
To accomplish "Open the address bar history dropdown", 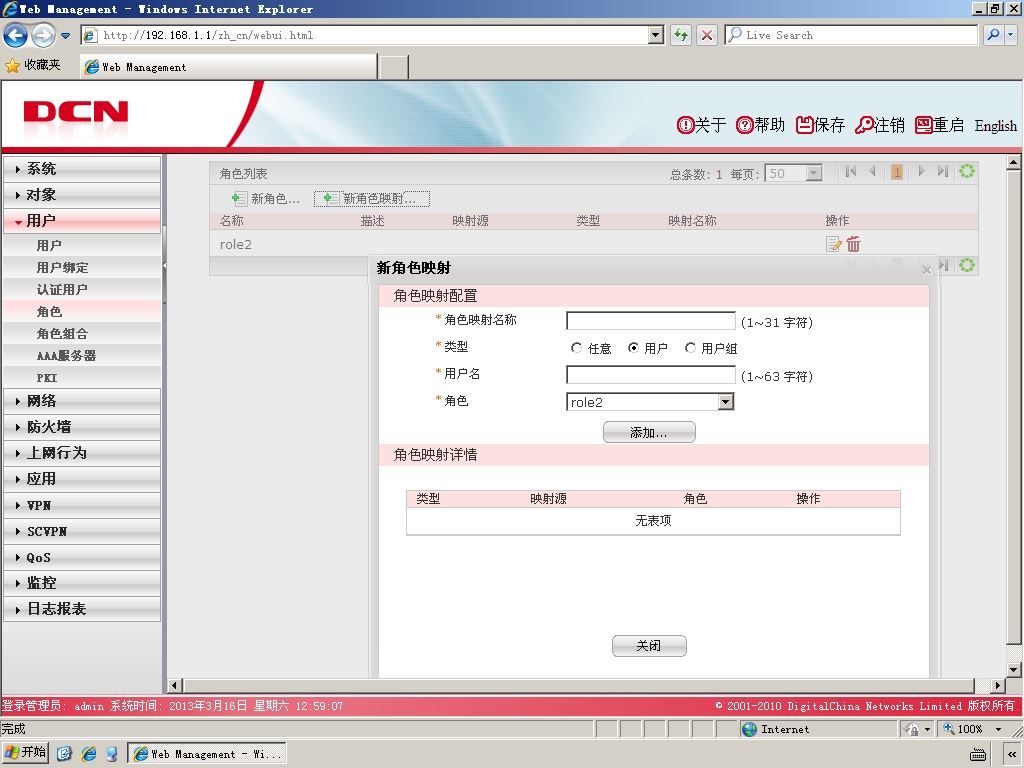I will pos(656,35).
